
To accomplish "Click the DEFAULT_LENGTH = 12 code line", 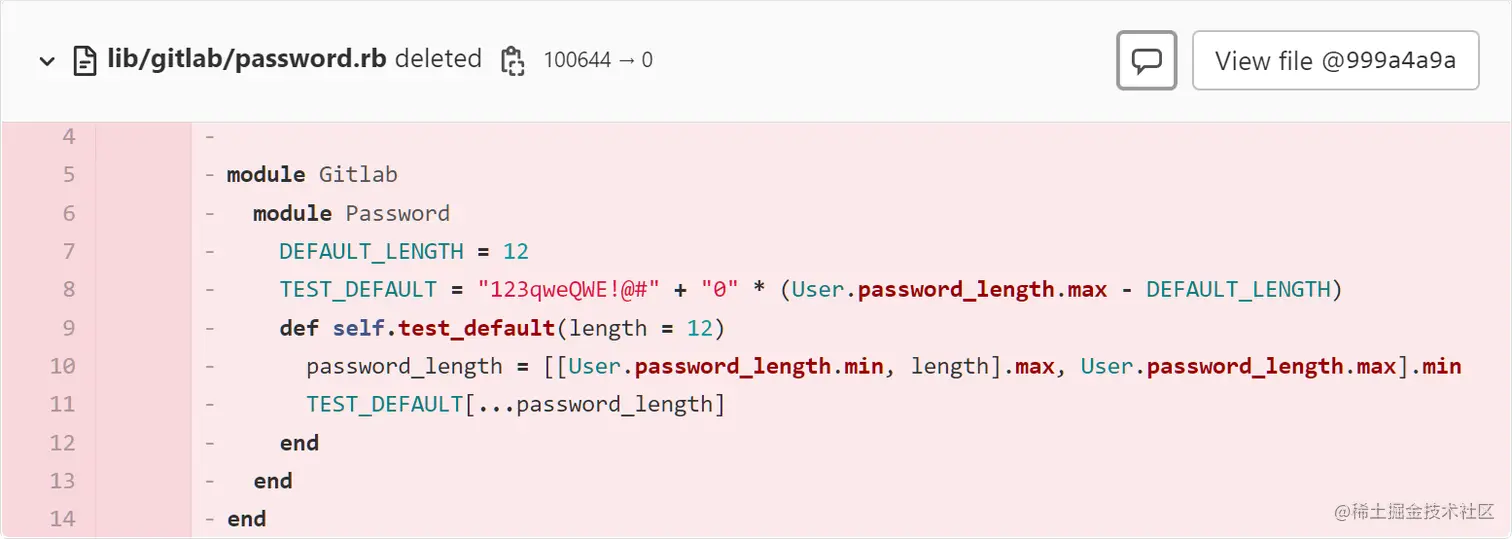I will pyautogui.click(x=404, y=251).
